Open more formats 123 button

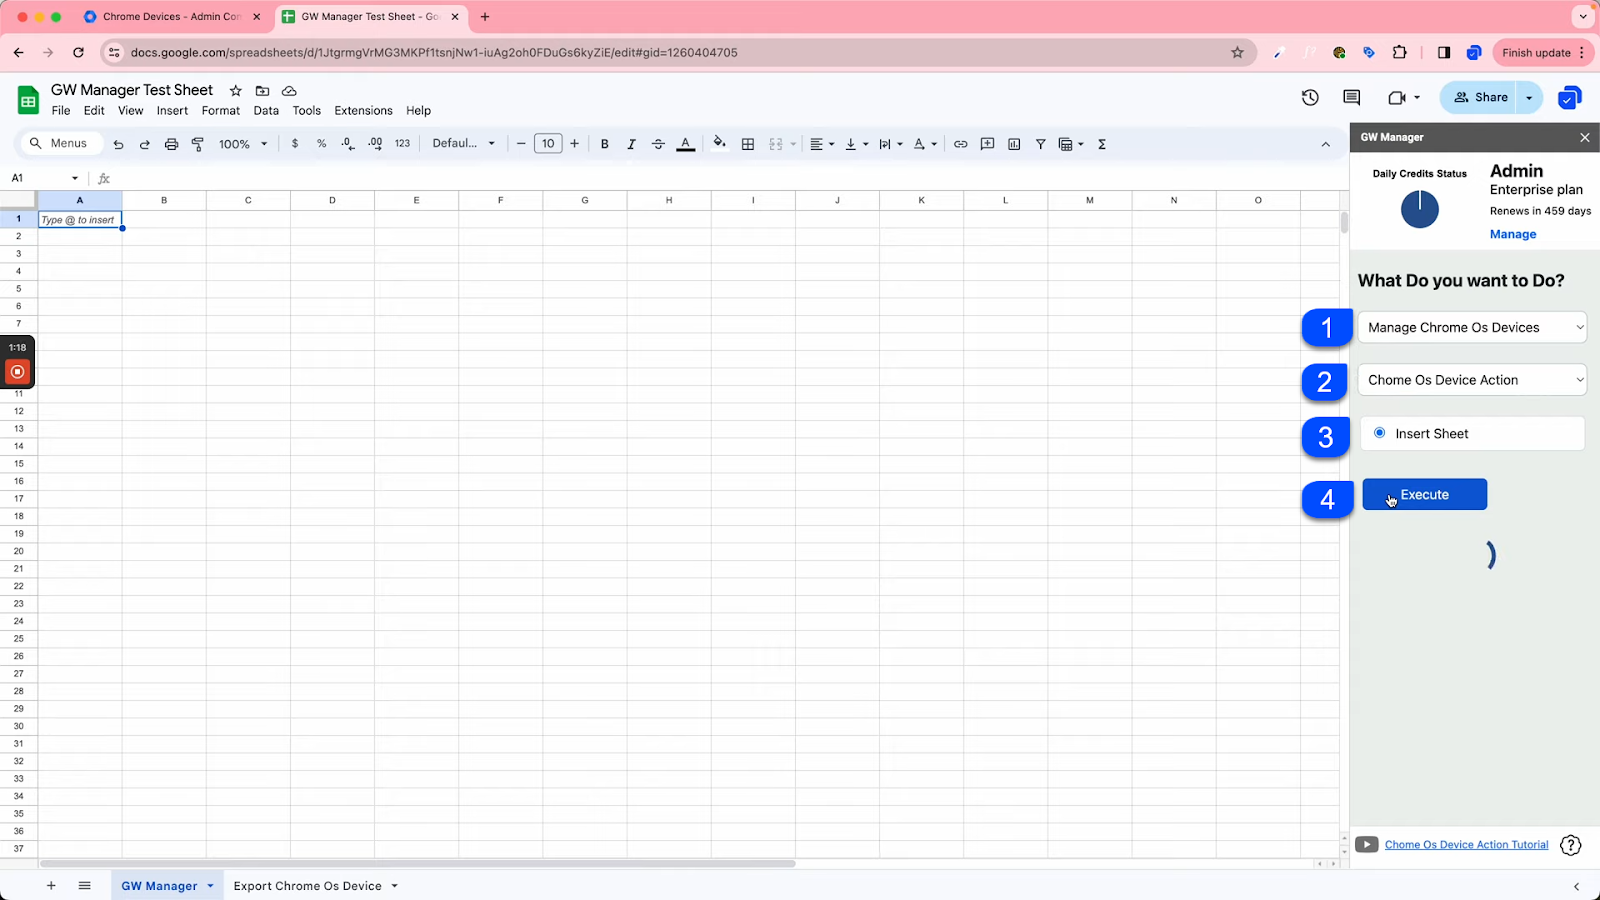point(402,144)
